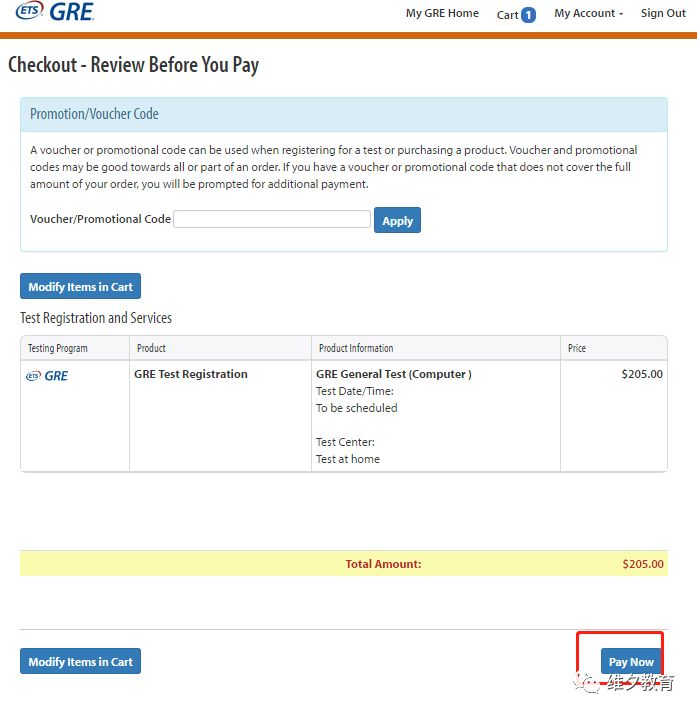
Task: Click GRE Test Registration product cell
Action: (191, 374)
